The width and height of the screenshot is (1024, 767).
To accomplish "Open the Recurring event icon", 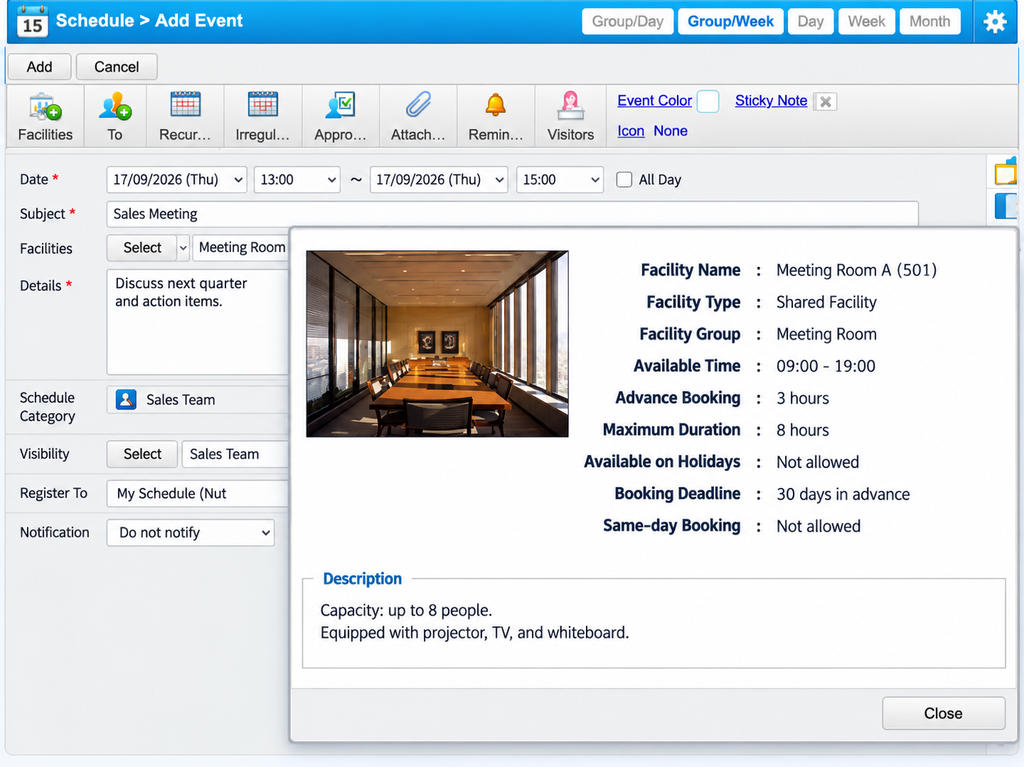I will (x=185, y=116).
